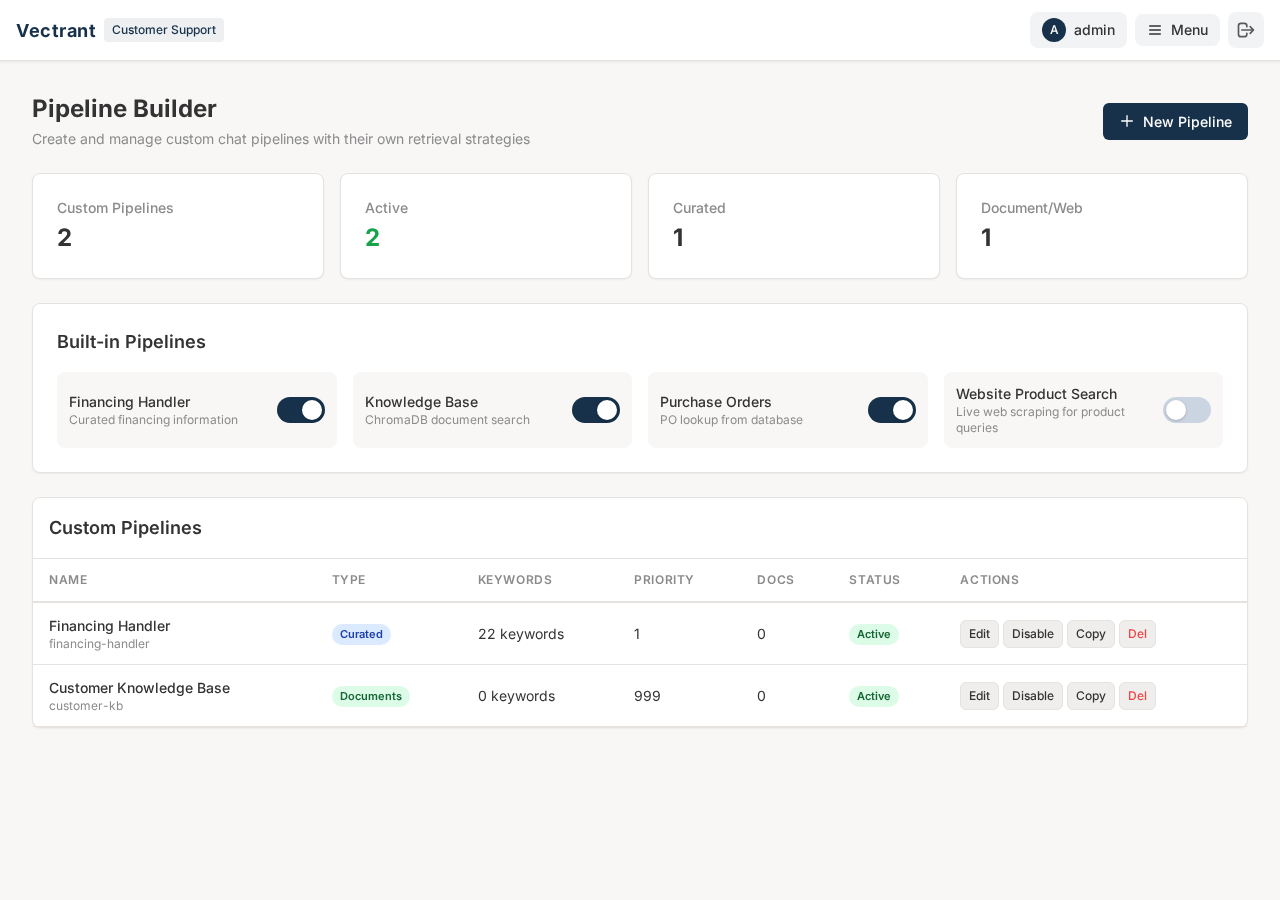Enable Website Product Search pipeline
The image size is (1280, 900).
click(1187, 410)
